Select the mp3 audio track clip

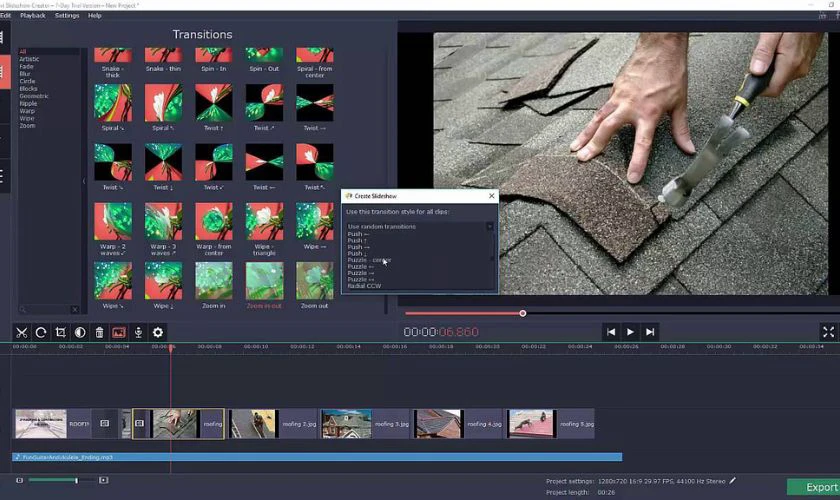[317, 457]
